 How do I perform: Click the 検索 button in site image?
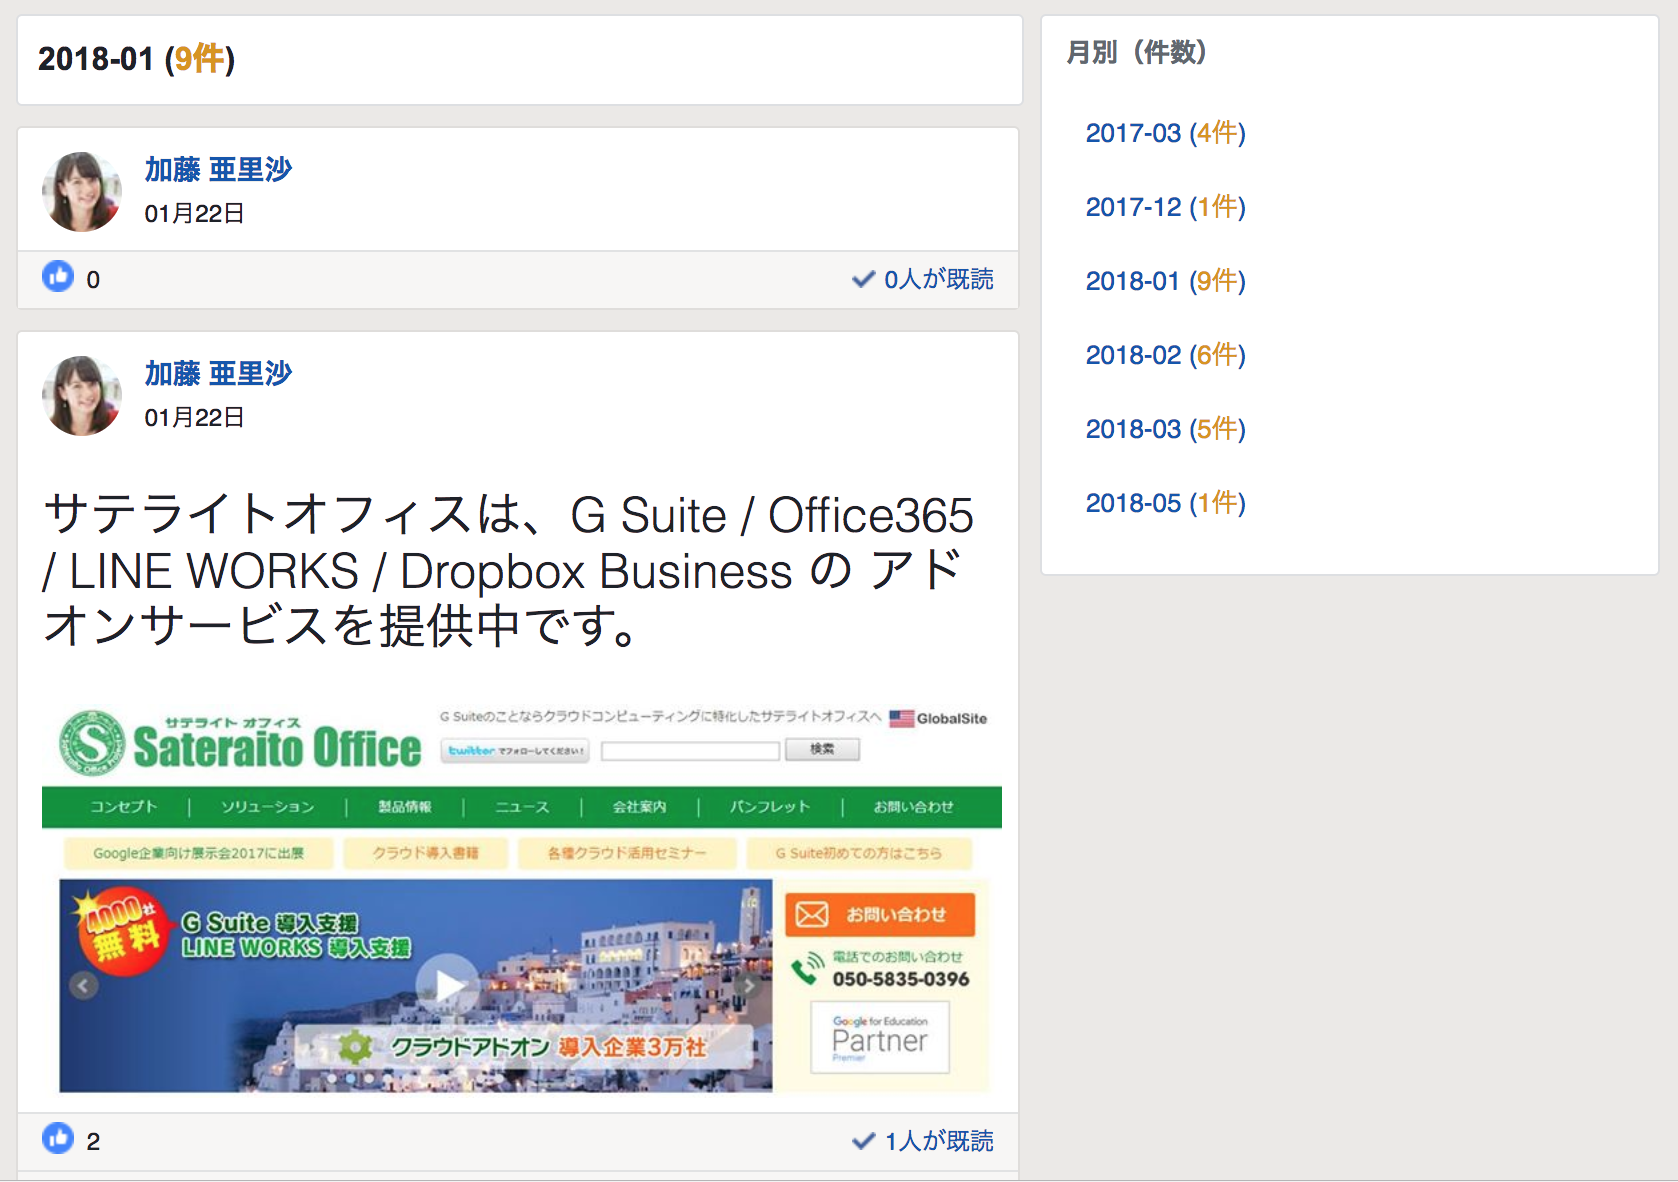[x=822, y=749]
